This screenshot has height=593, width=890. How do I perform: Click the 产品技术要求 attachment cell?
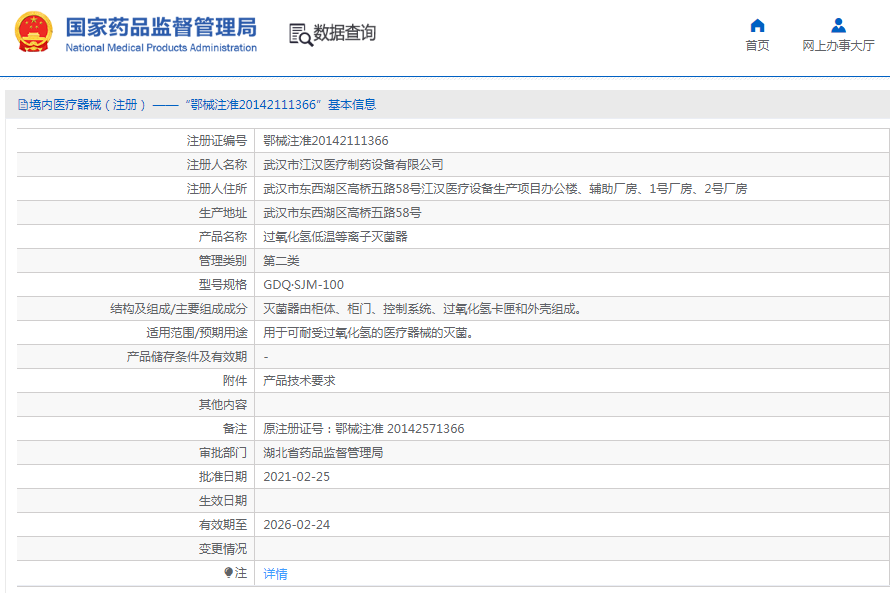point(299,381)
